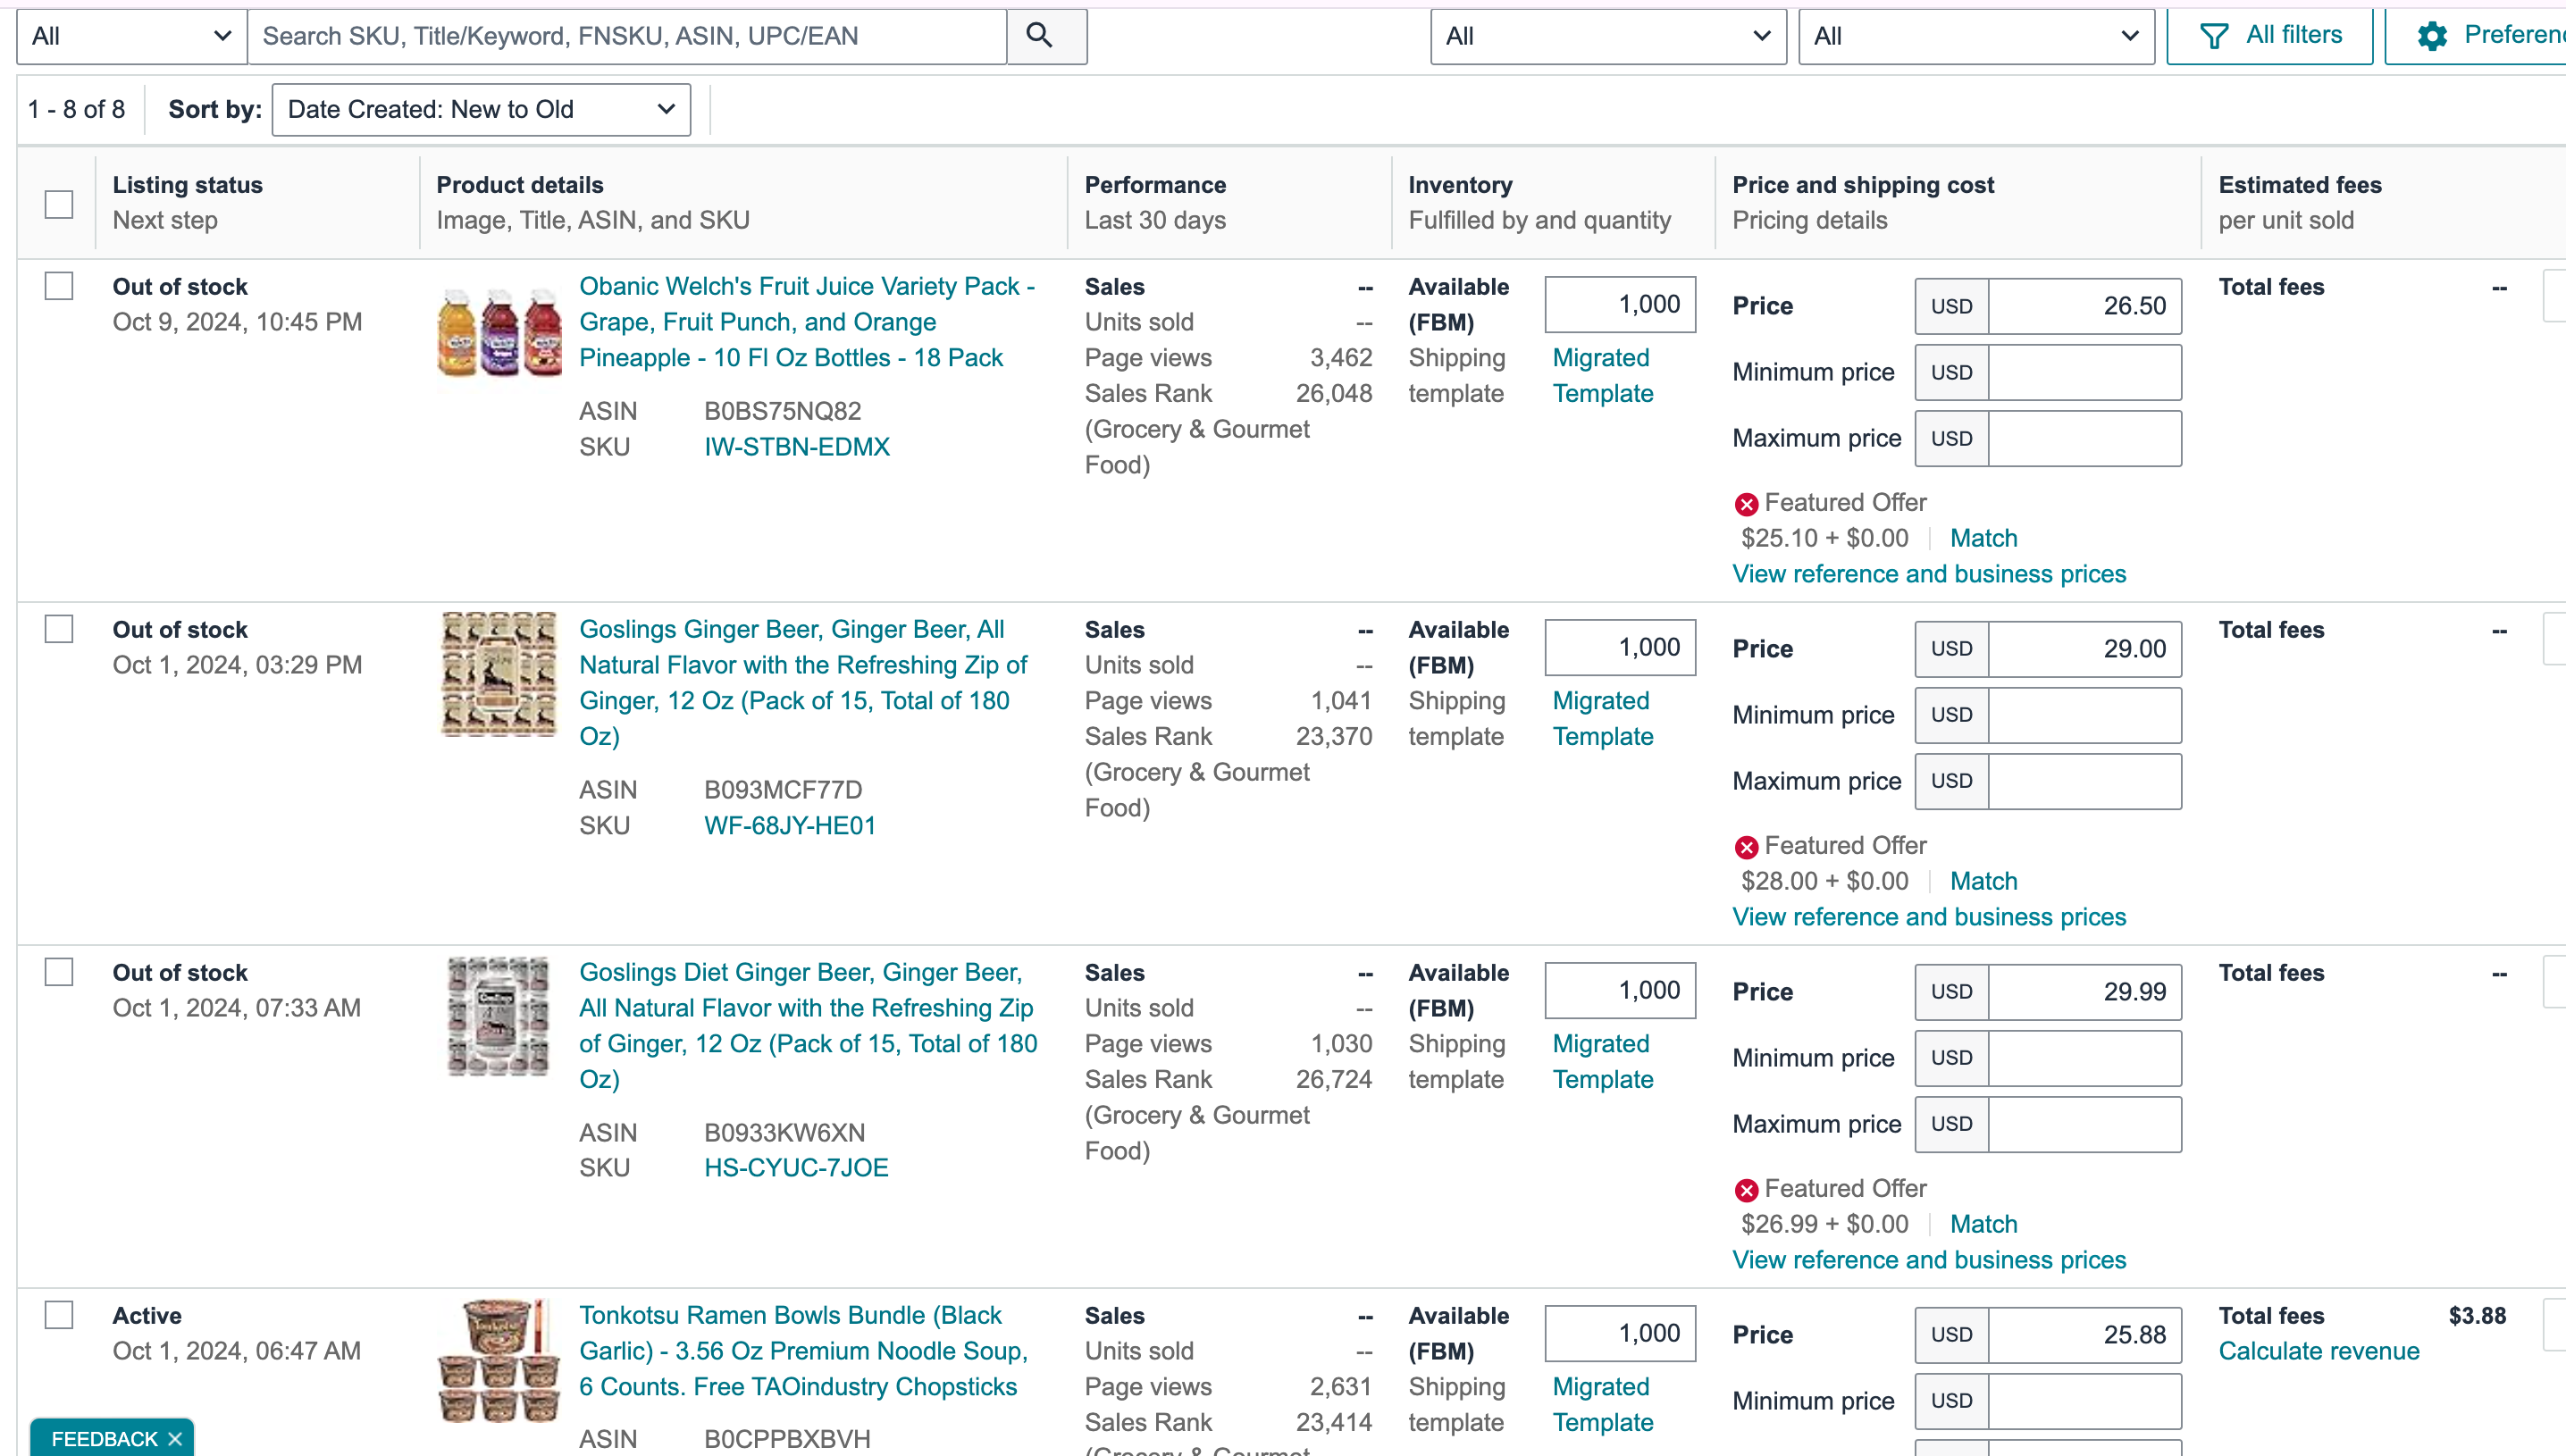The image size is (2566, 1456).
Task: Edit Goslings Diet Ginger Beer quantity field
Action: [x=1620, y=991]
